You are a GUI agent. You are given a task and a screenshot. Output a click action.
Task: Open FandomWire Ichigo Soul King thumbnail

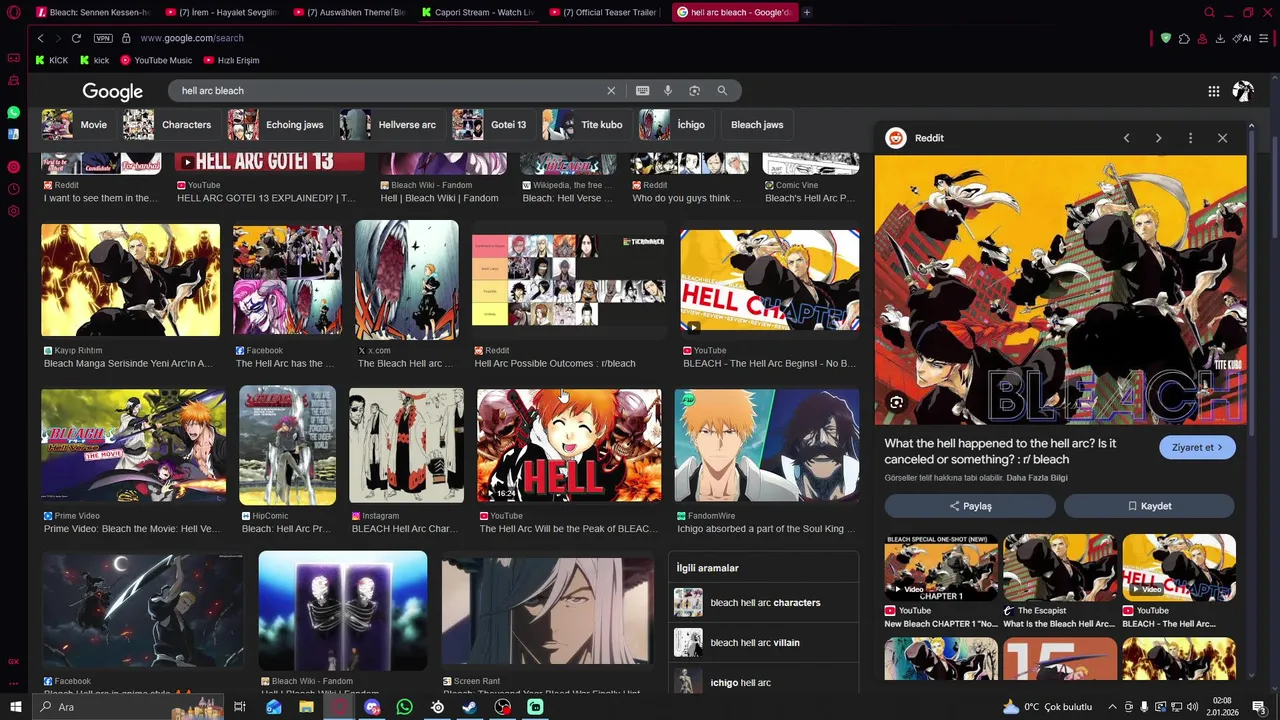coord(767,445)
